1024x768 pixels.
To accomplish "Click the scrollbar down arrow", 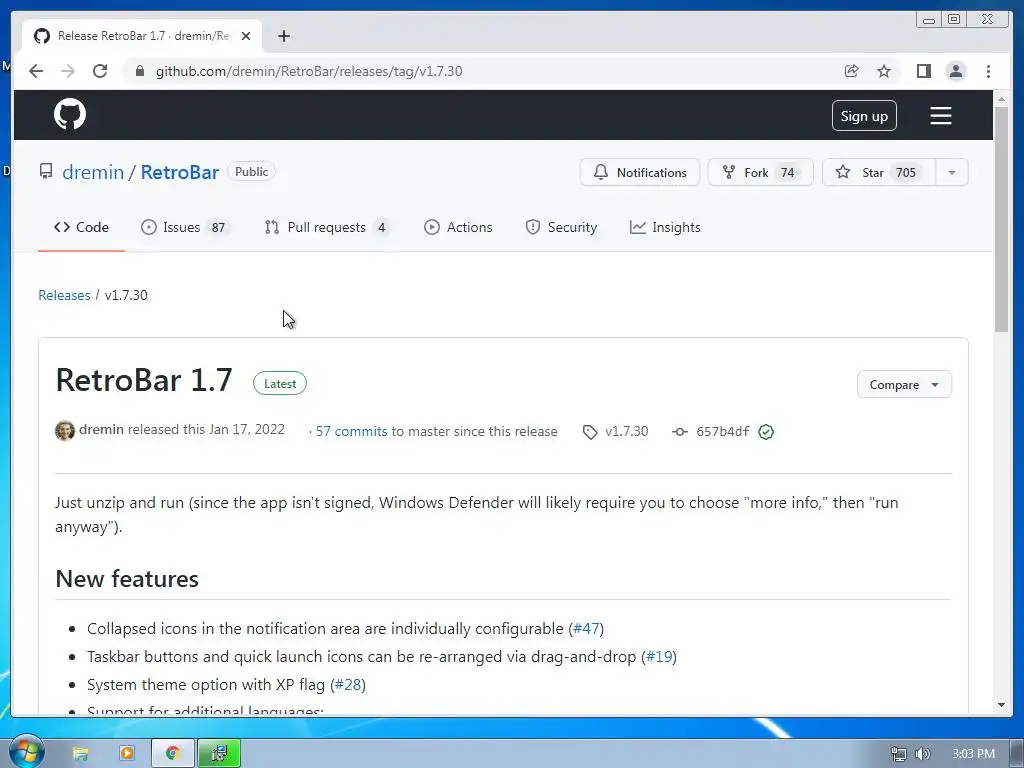I will pos(1001,705).
